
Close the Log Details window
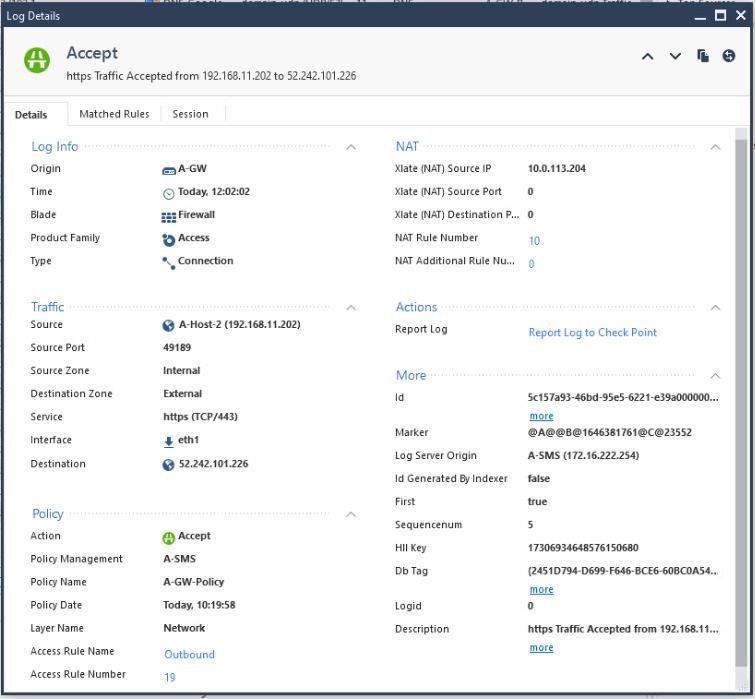[741, 15]
